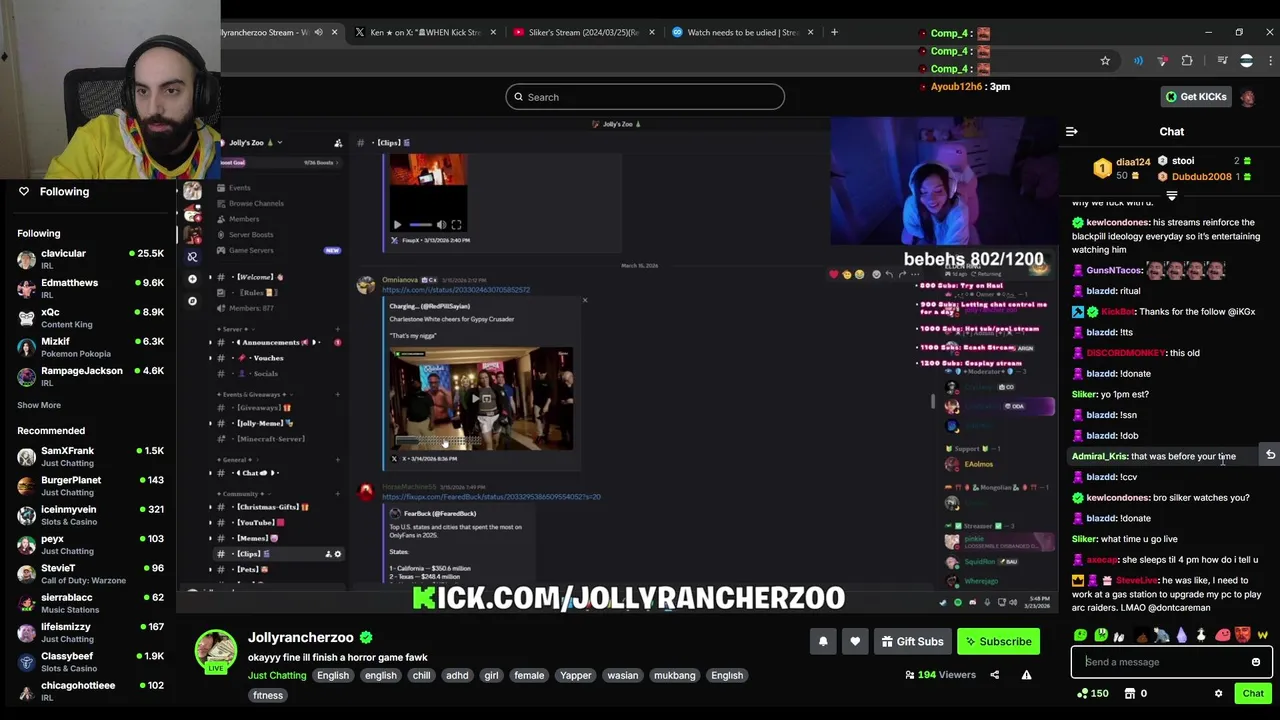1280x720 pixels.
Task: Collapse the Following sidebar heart header
Action: tap(24, 191)
